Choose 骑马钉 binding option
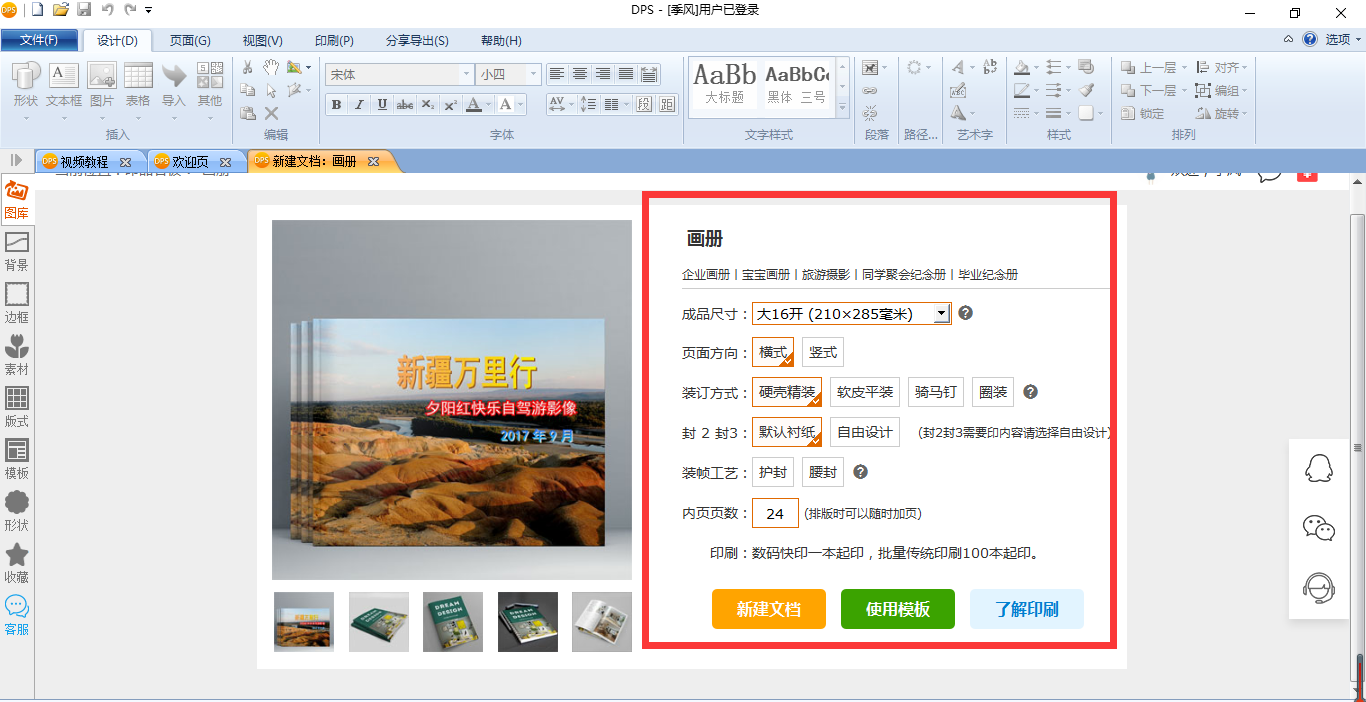 pos(937,393)
